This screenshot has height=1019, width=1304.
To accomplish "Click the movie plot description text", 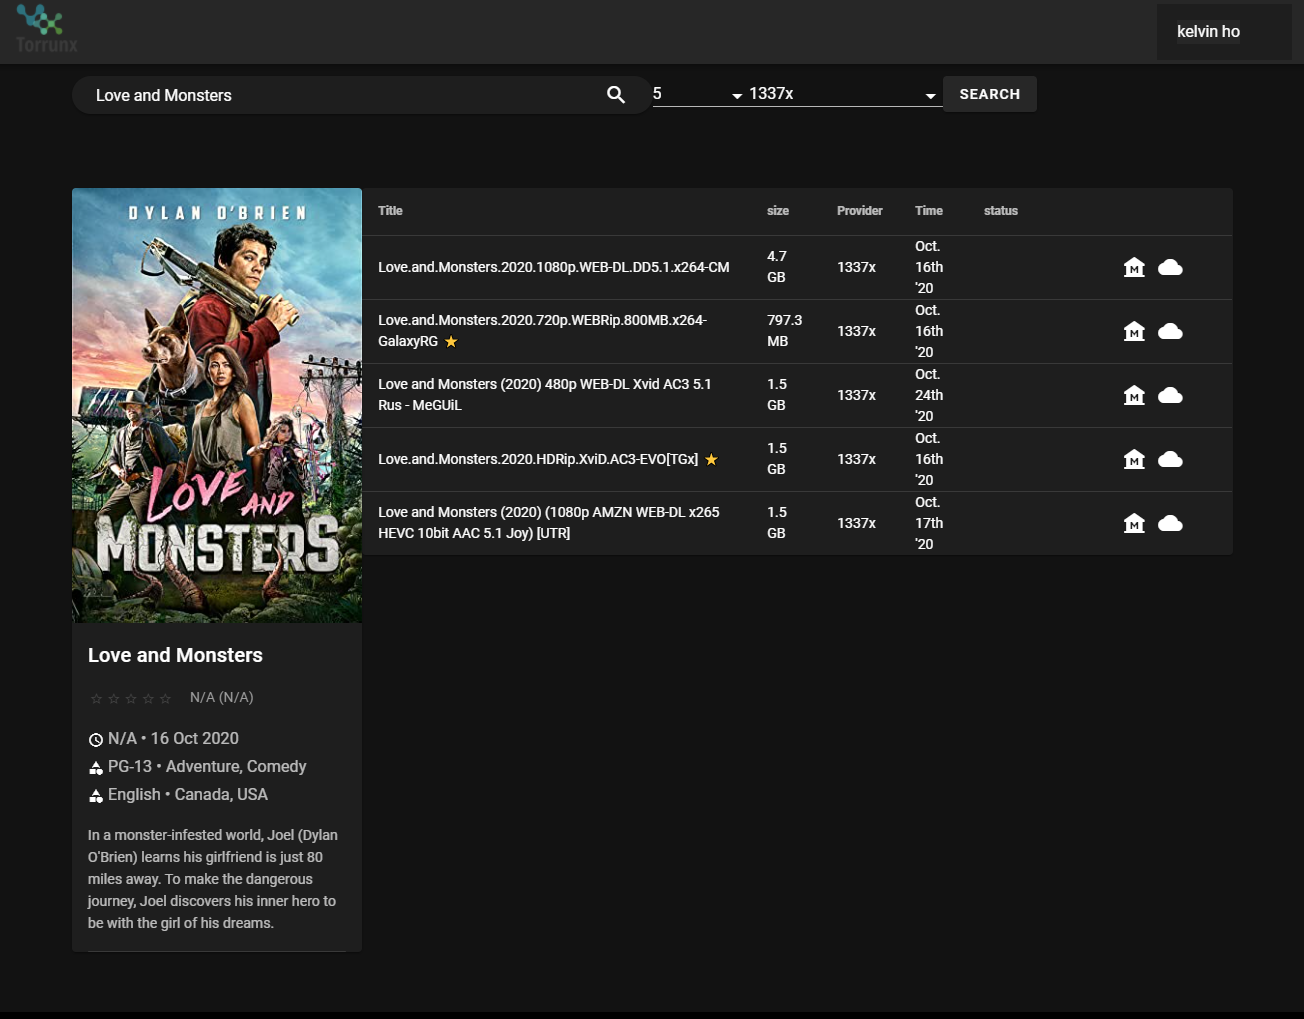I will [212, 879].
